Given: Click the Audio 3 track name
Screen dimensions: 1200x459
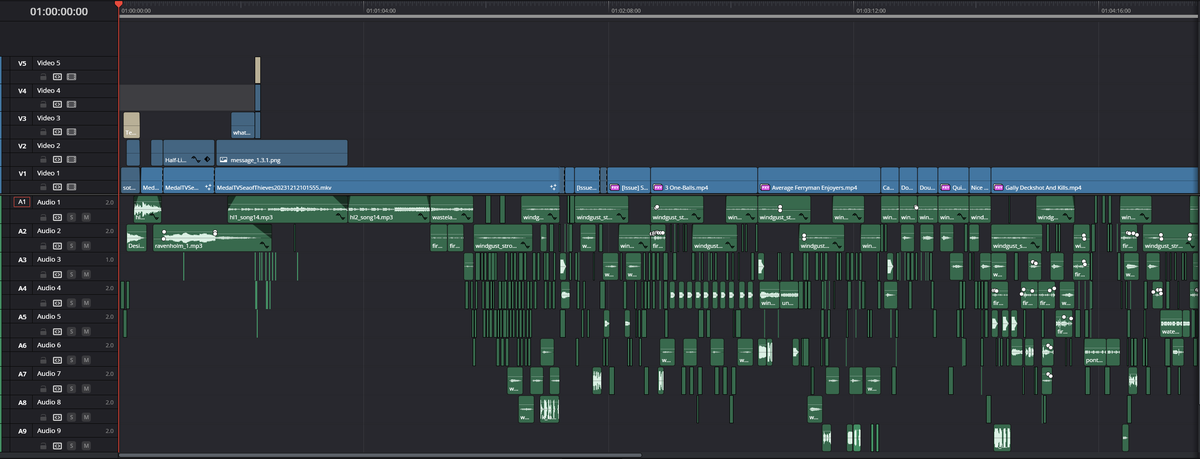Looking at the screenshot, I should click(49, 259).
